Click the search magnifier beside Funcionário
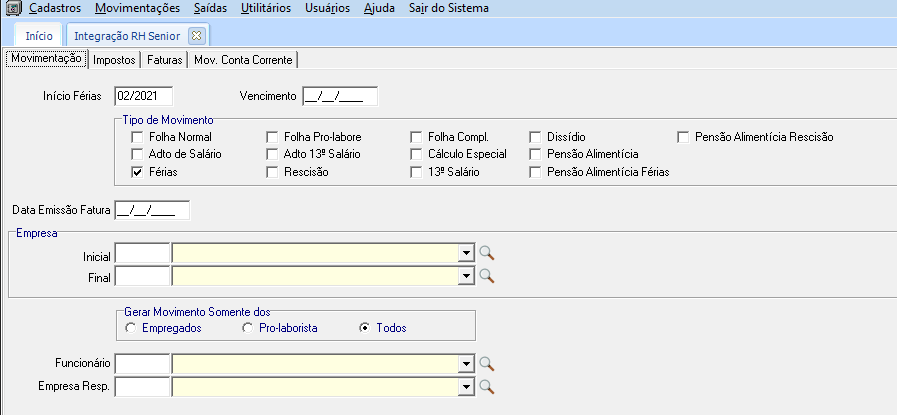897x415 pixels. [x=487, y=362]
